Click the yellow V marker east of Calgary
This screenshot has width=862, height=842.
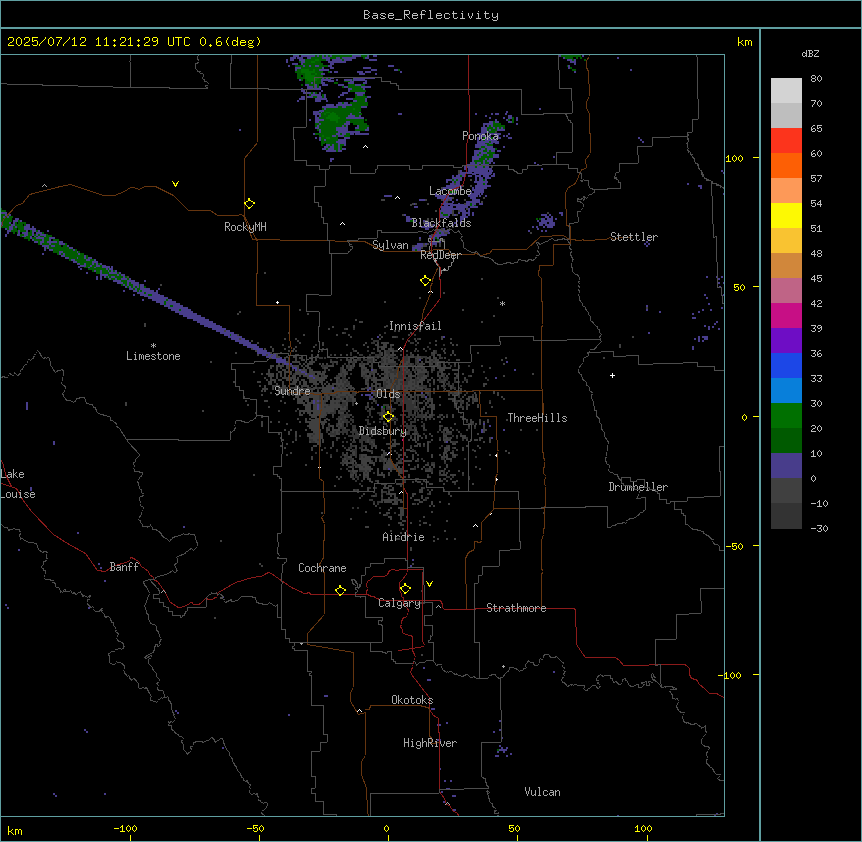coord(429,584)
